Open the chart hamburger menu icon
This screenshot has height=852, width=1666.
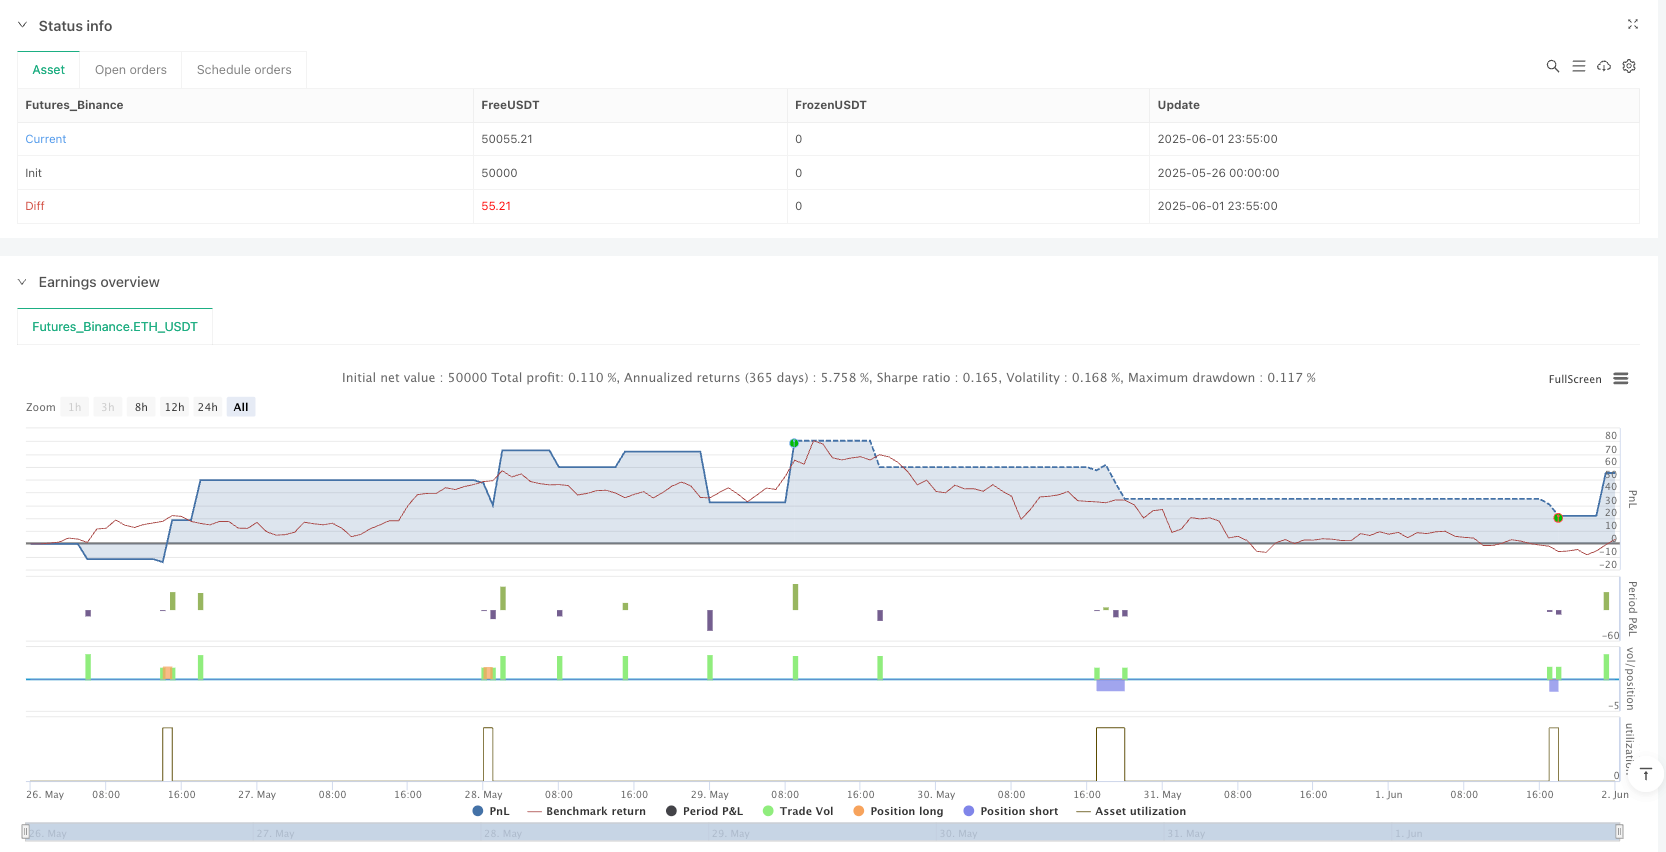click(1621, 379)
